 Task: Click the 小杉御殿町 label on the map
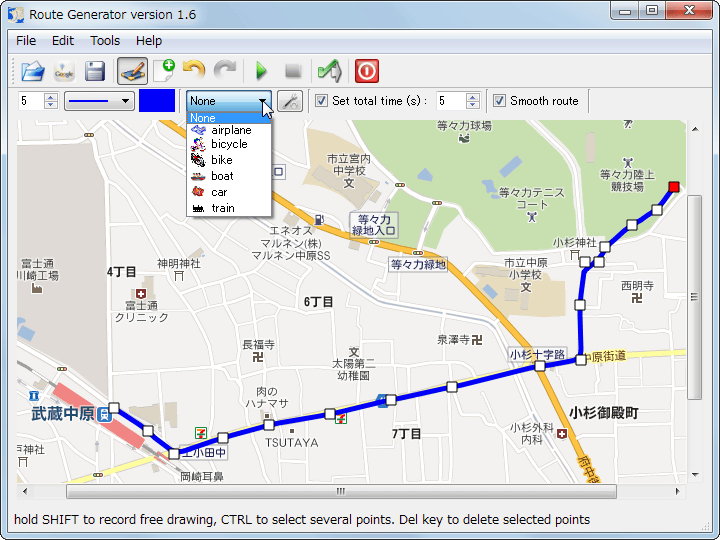604,413
